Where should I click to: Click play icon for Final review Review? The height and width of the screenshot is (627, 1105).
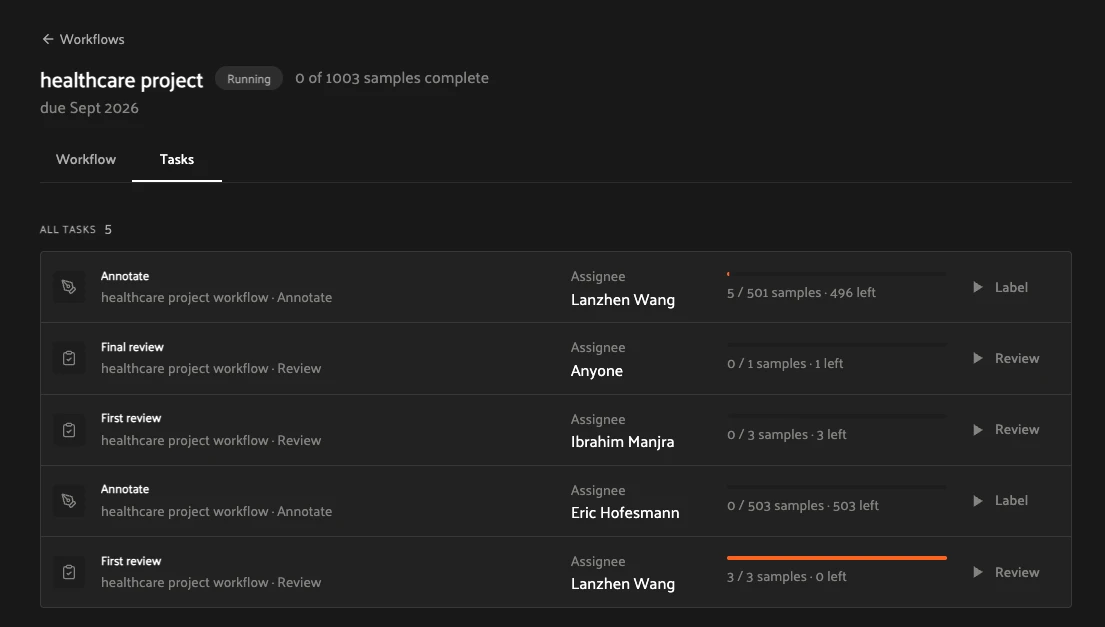(977, 358)
